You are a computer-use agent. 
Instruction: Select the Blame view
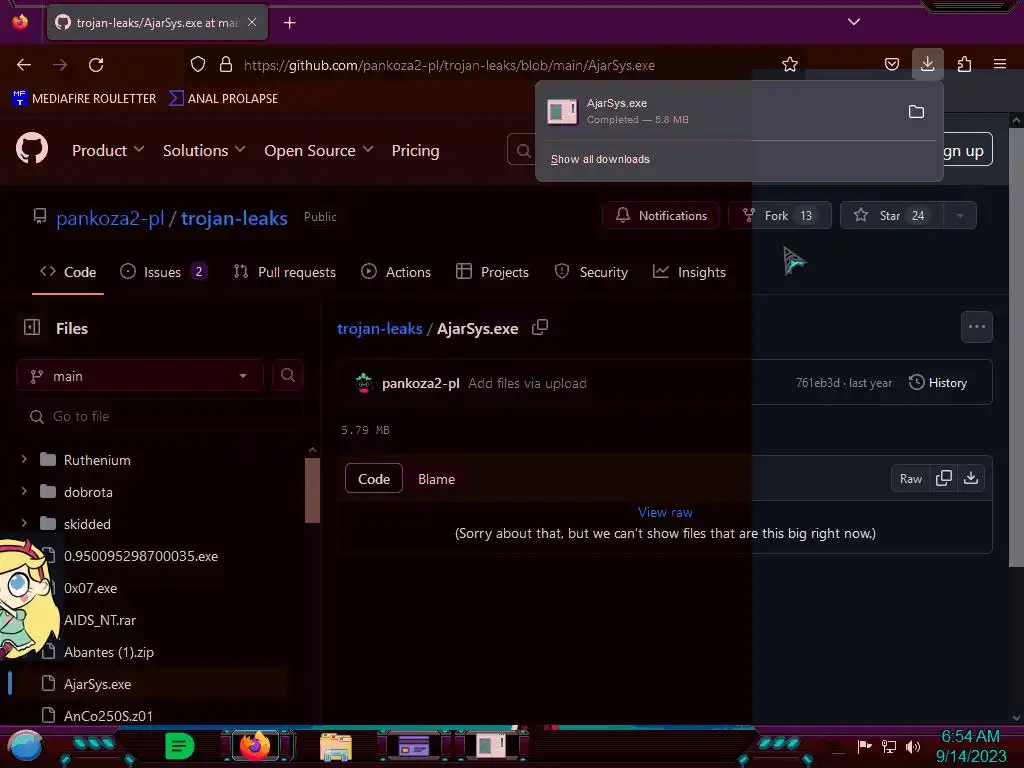point(436,479)
